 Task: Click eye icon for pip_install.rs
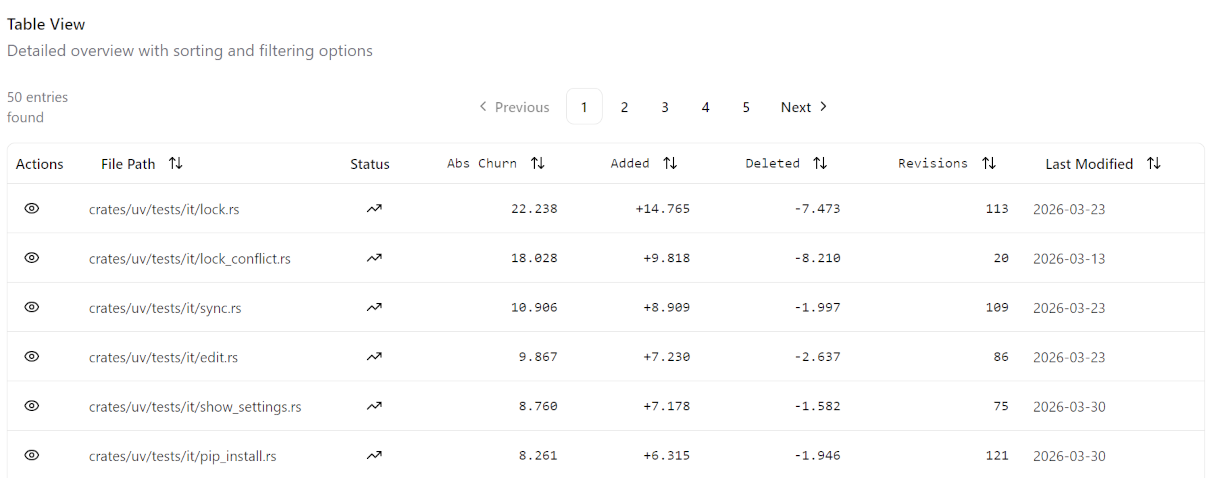pyautogui.click(x=31, y=455)
